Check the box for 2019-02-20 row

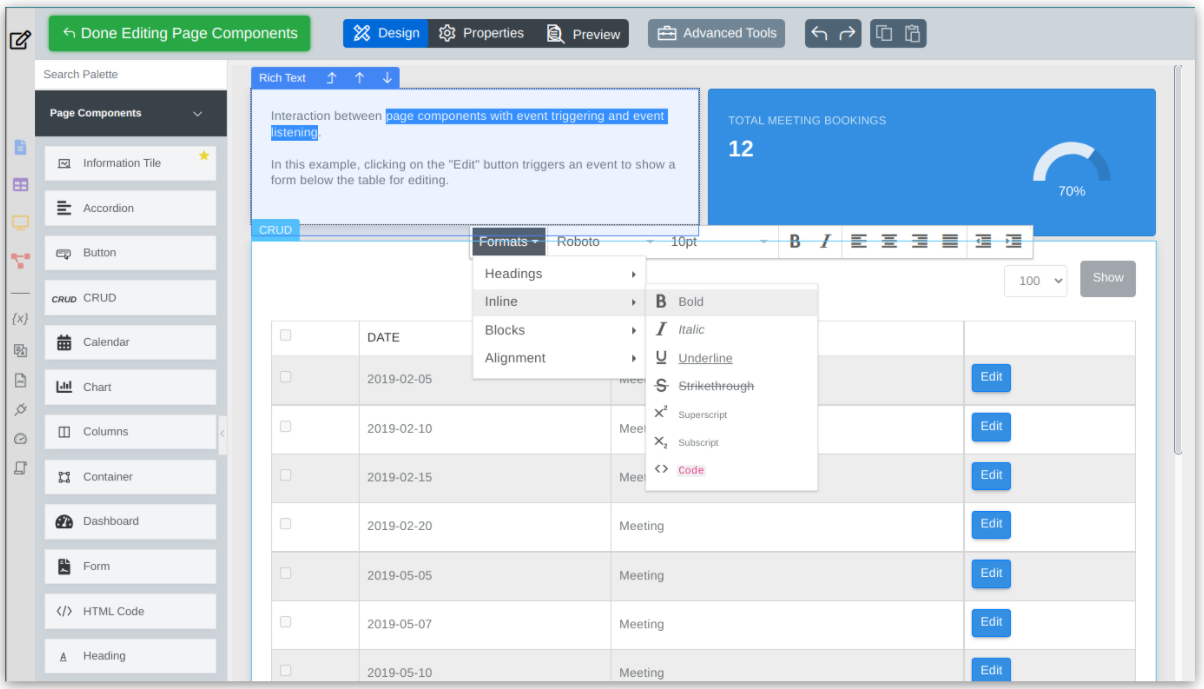[x=286, y=524]
